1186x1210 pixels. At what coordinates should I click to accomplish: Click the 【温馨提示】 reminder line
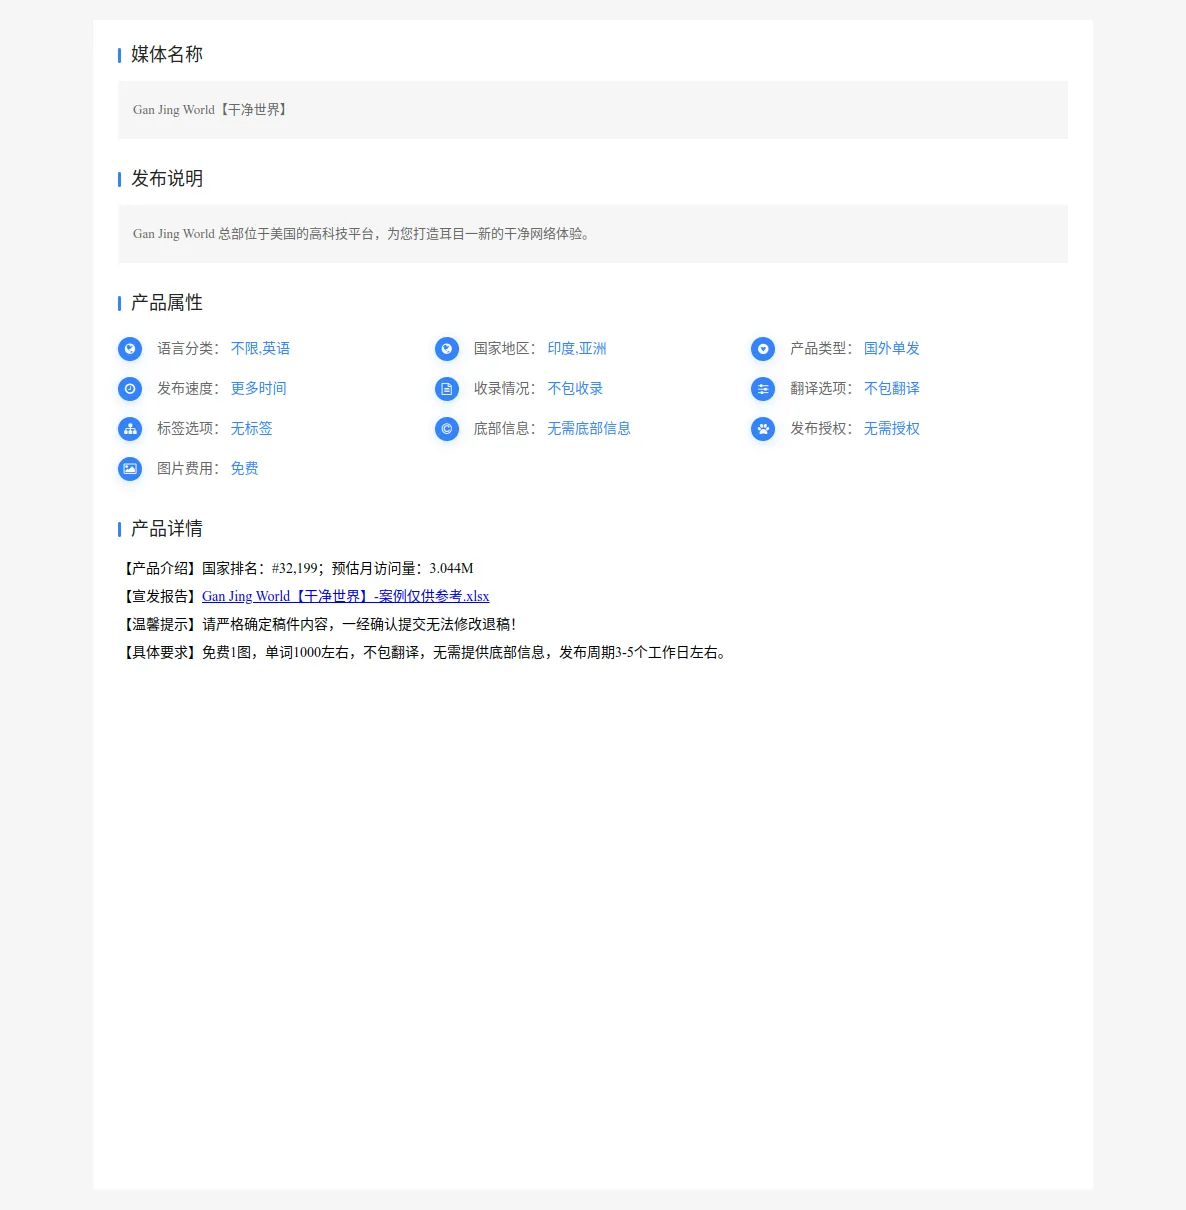(x=318, y=624)
